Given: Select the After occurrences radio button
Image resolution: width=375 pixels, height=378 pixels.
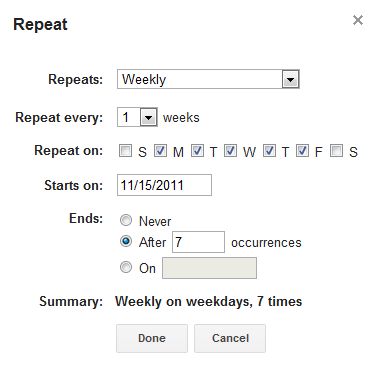Looking at the screenshot, I should pos(126,241).
